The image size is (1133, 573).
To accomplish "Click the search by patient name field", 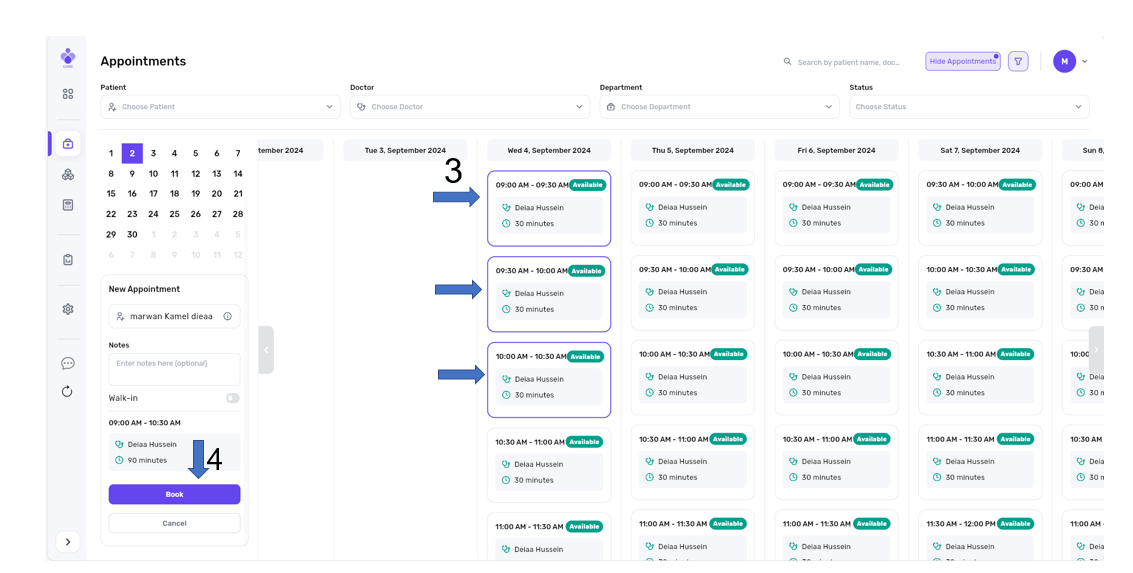I will (848, 62).
